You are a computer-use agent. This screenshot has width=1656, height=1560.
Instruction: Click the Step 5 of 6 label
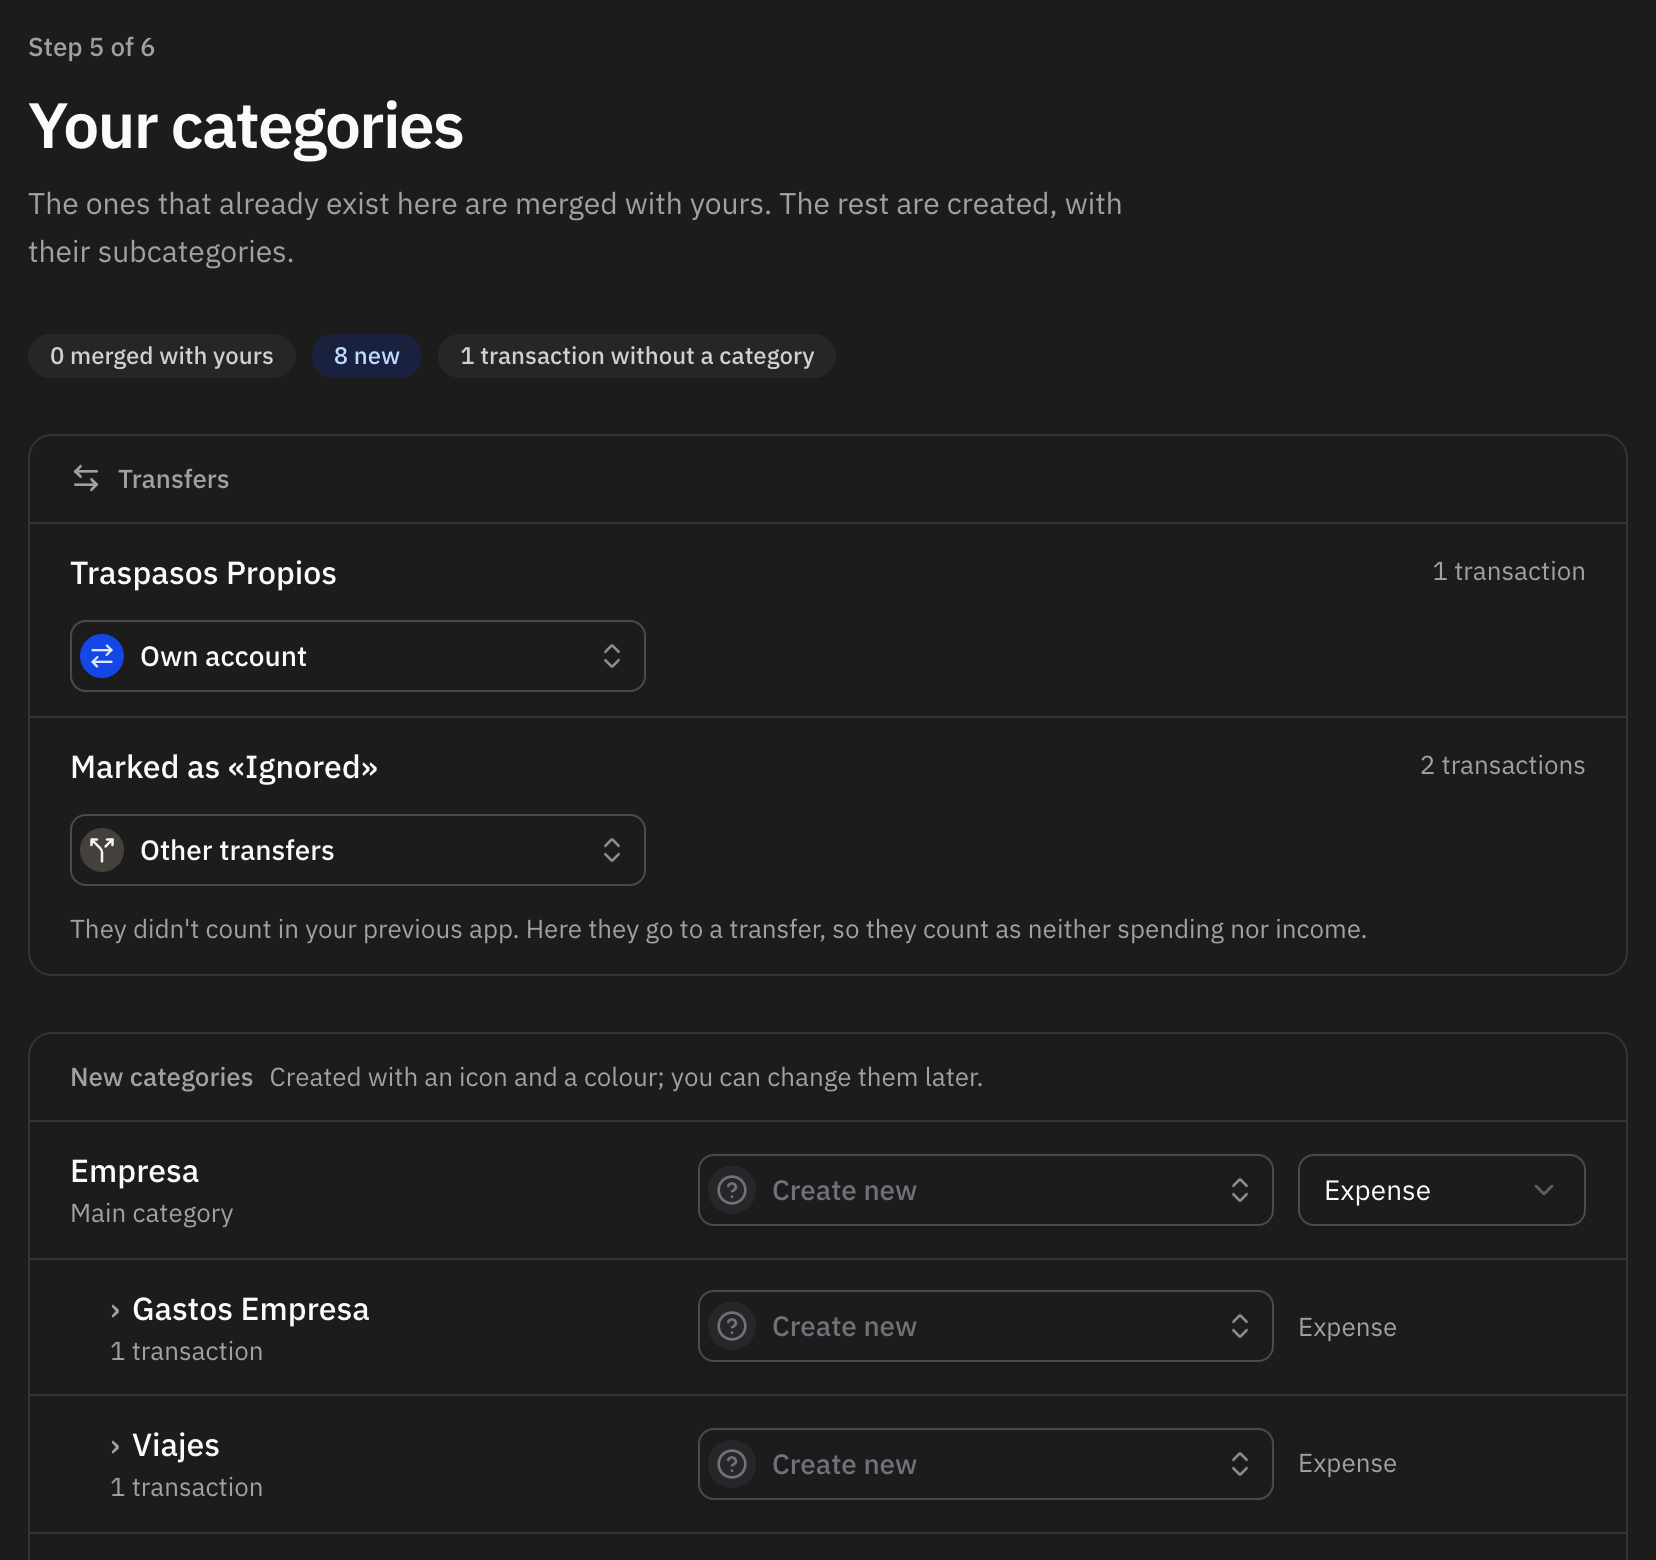click(92, 47)
